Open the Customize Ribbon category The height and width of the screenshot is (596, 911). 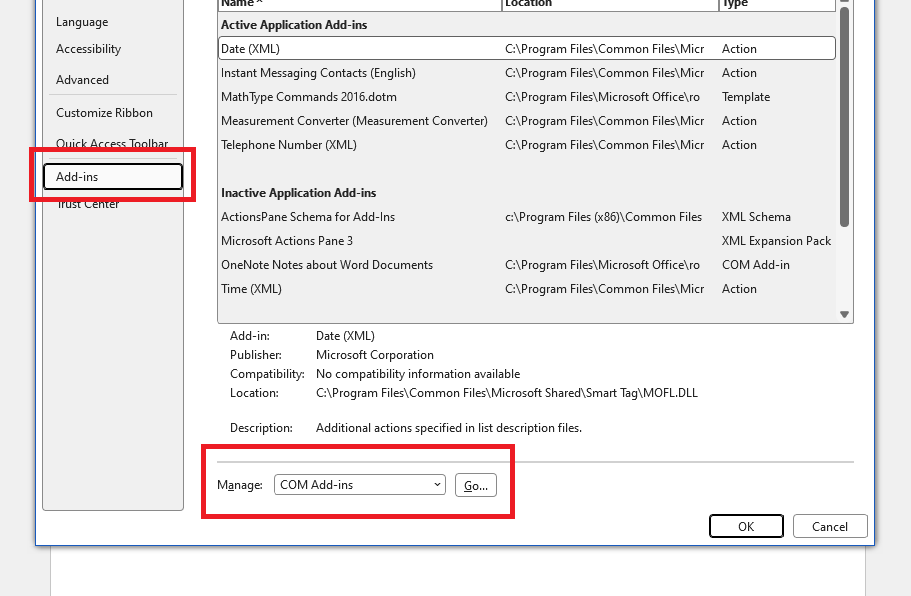[x=104, y=113]
